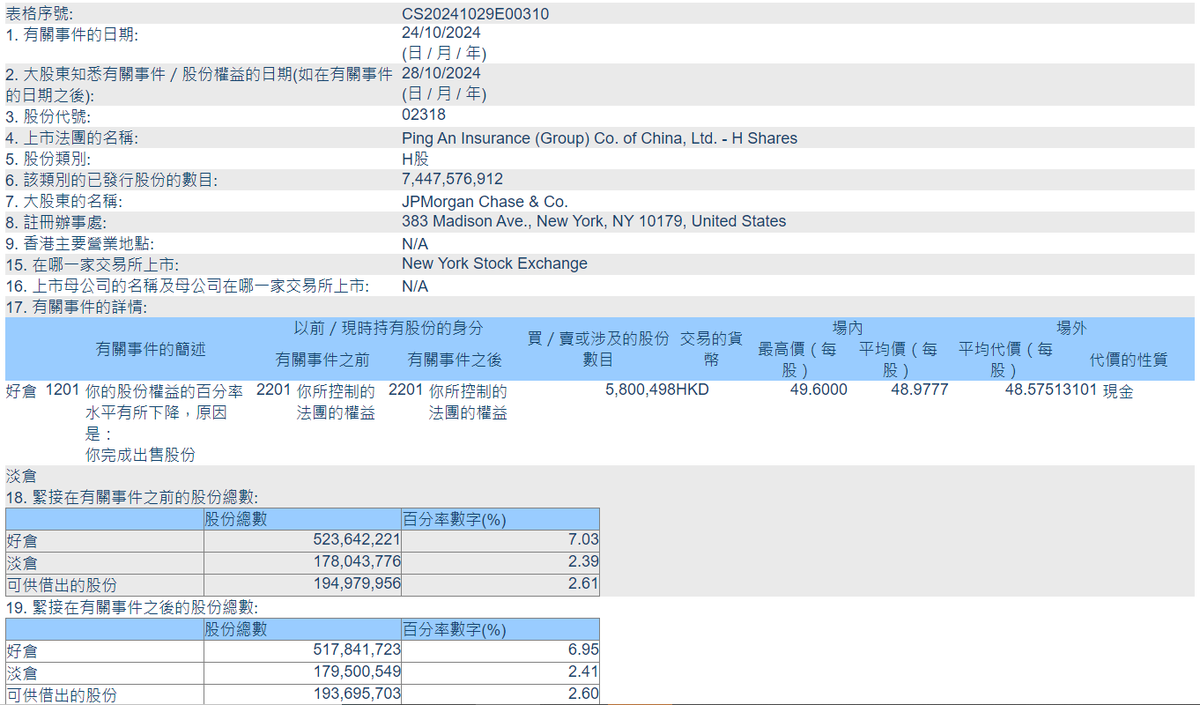Screen dimensions: 1200x705
Task: Click the 6.95 percentage cell
Action: tap(583, 650)
